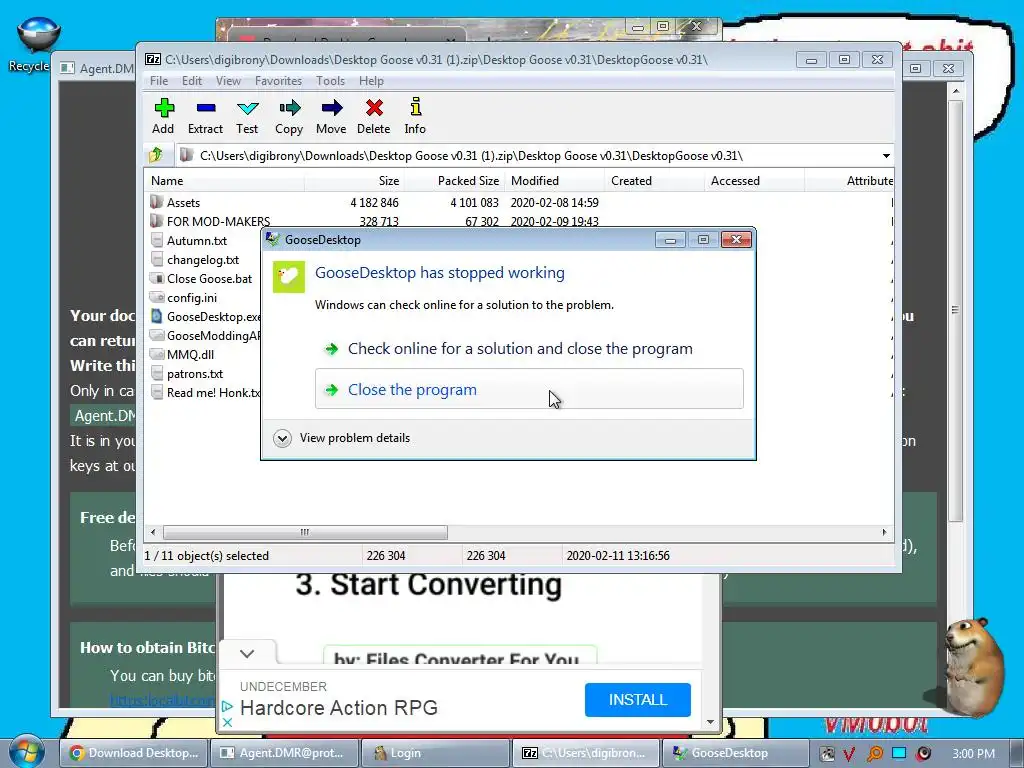Click the Delete toolbar icon
Viewport: 1024px width, 768px height.
click(x=374, y=116)
